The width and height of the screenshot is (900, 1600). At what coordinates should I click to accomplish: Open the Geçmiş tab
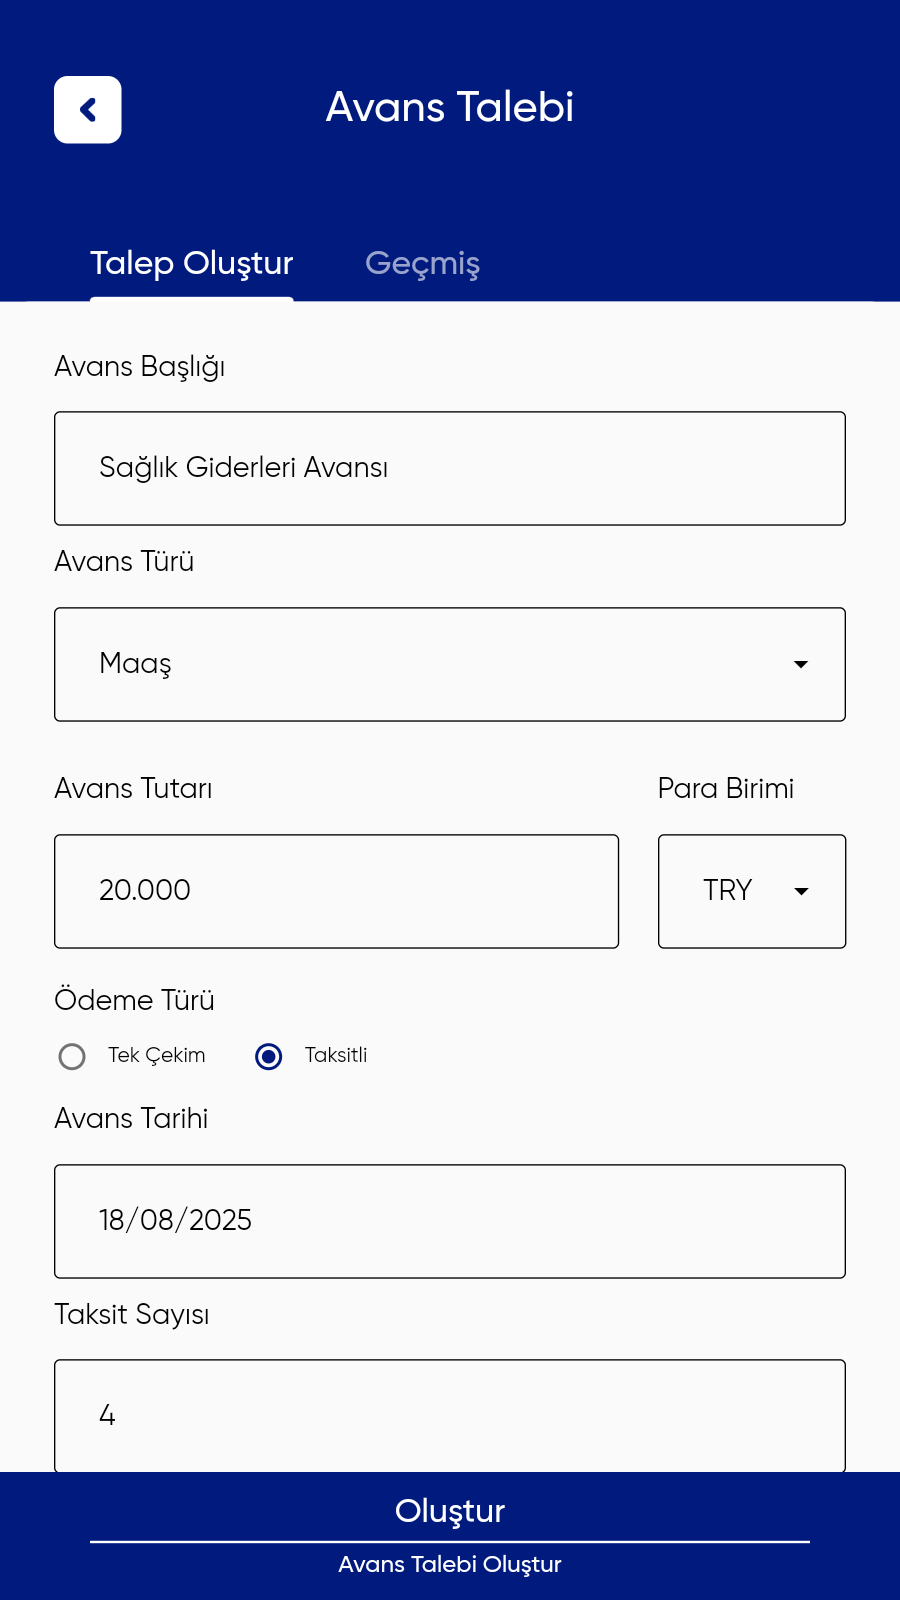click(x=422, y=263)
